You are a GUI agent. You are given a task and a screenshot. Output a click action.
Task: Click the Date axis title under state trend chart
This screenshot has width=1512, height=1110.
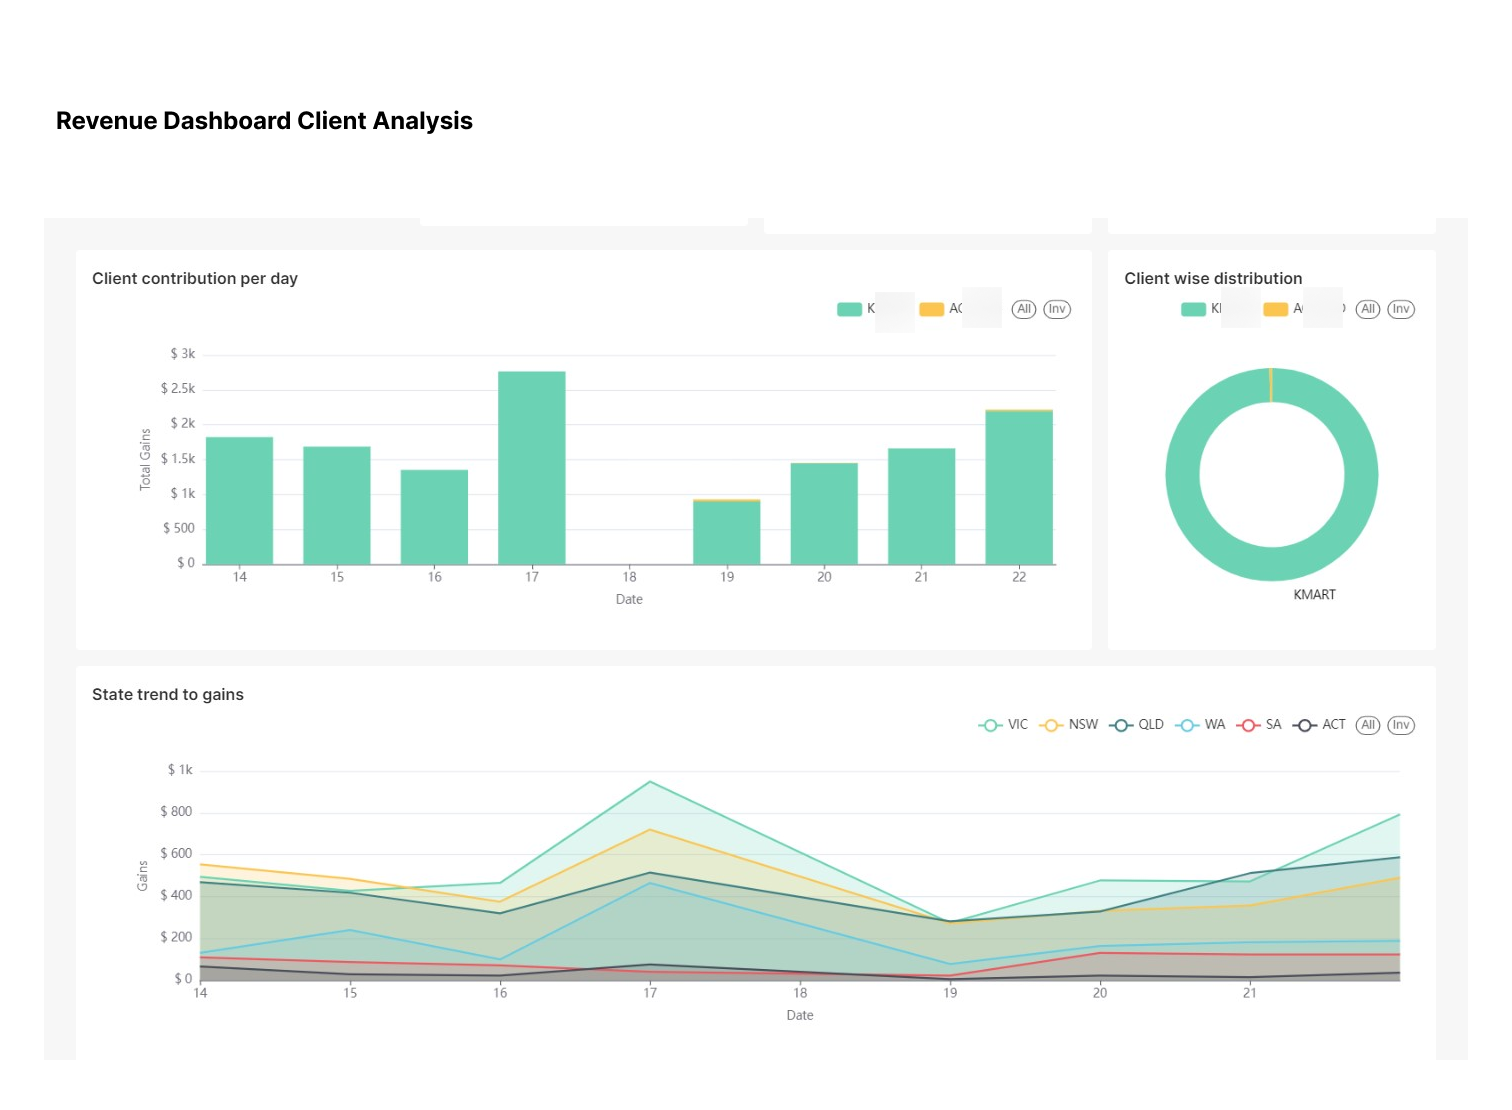coord(800,1016)
